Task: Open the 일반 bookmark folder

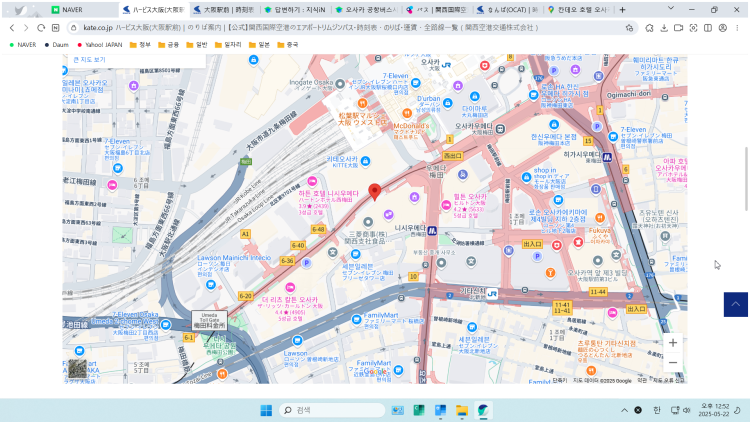Action: coord(197,44)
